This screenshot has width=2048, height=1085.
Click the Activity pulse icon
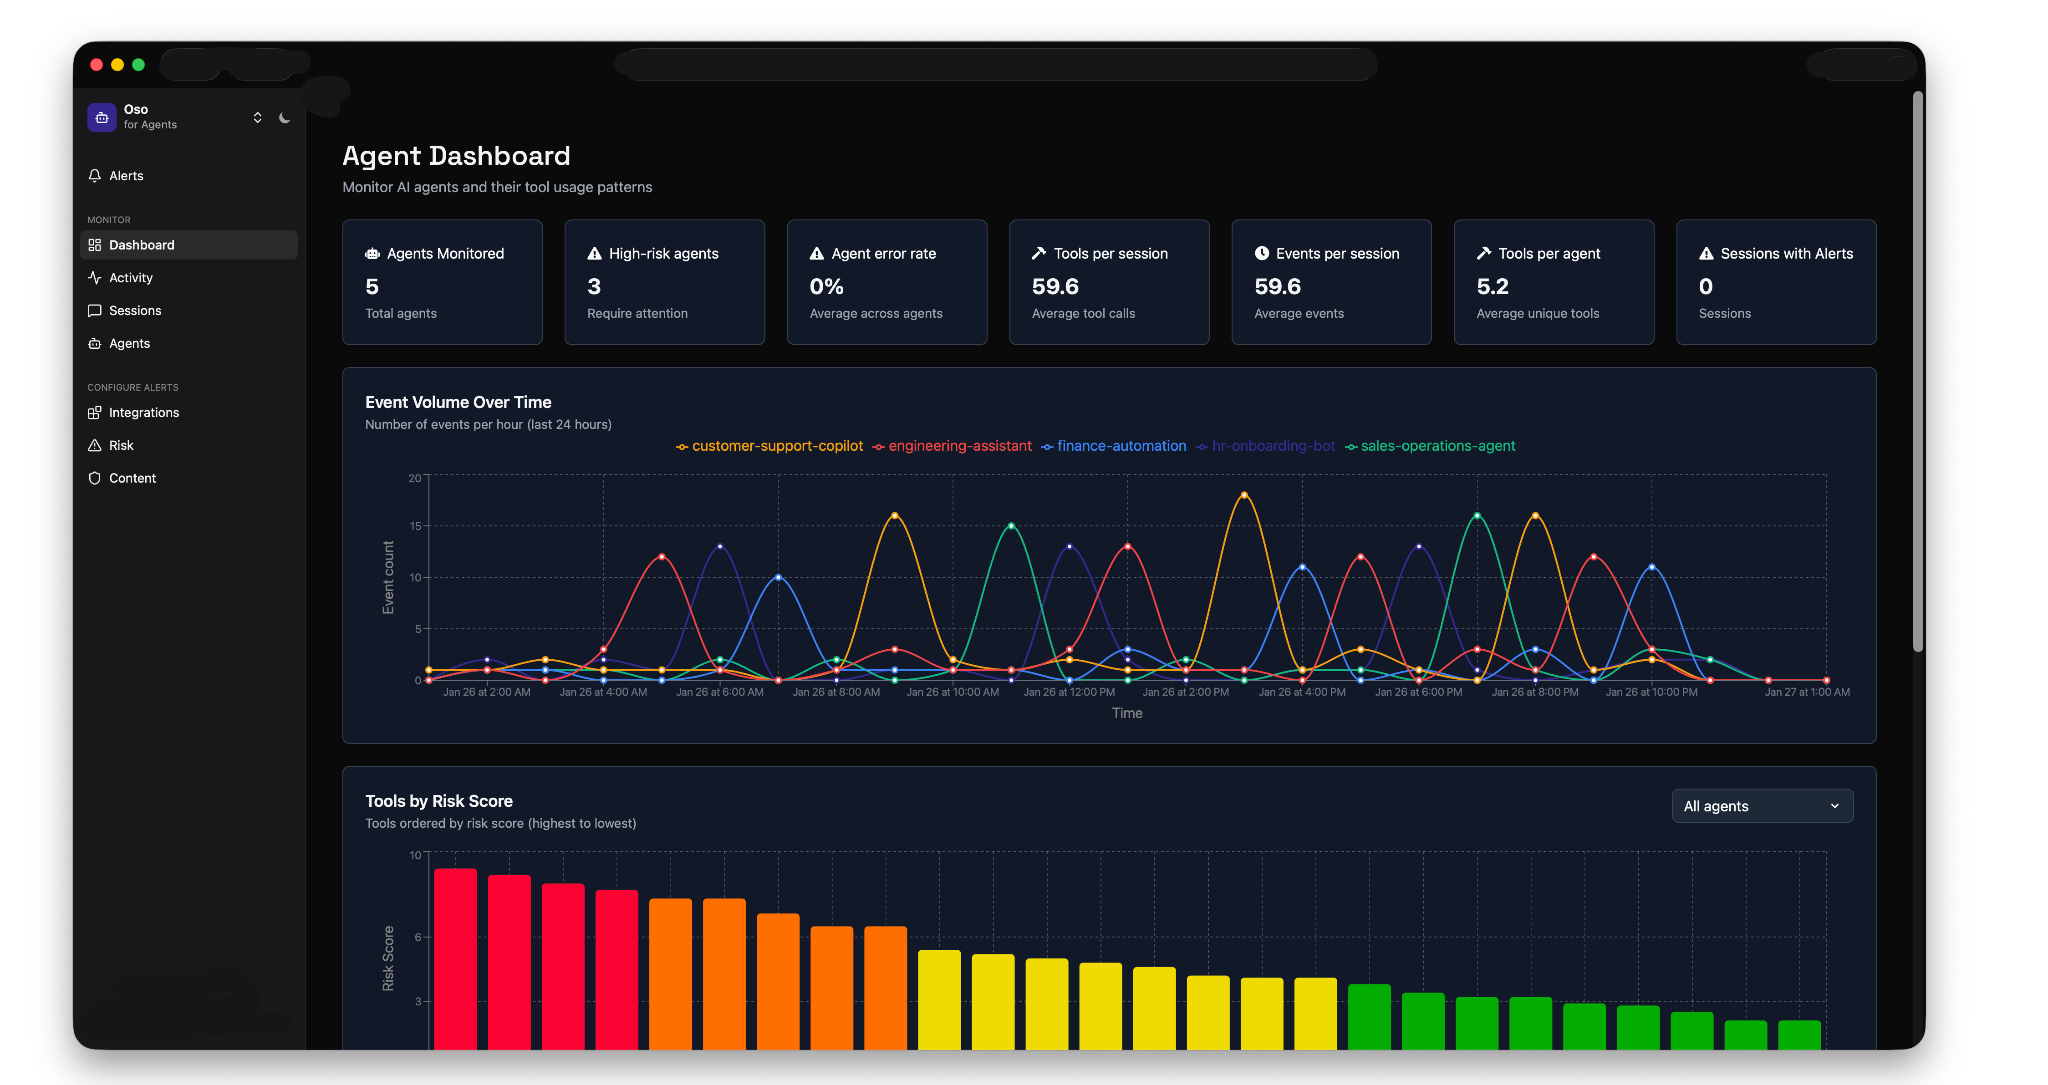pos(95,278)
